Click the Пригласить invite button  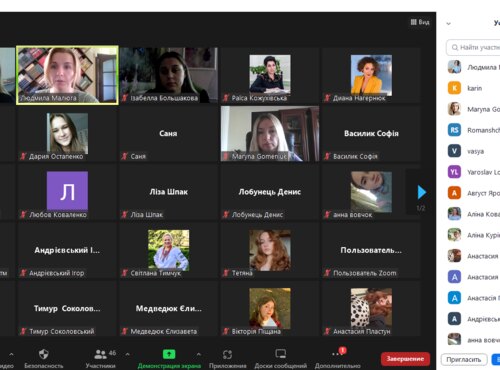click(x=464, y=360)
